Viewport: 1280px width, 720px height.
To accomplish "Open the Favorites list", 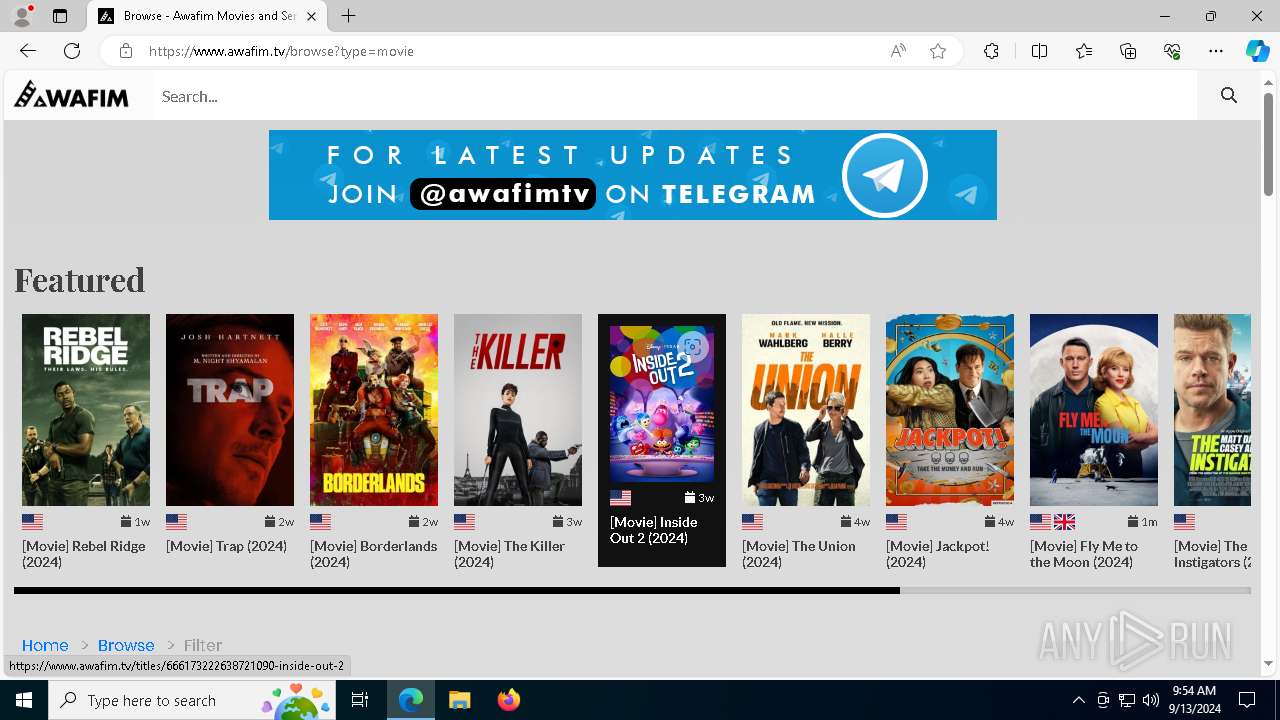I will click(x=1084, y=51).
